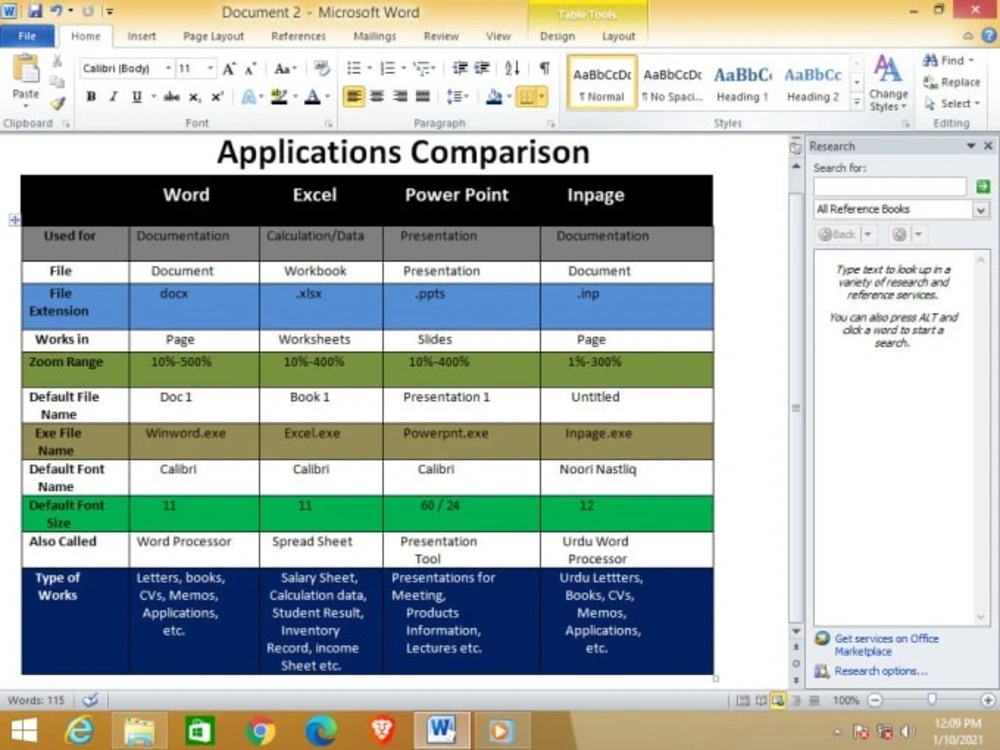Open the File tab

click(x=27, y=36)
